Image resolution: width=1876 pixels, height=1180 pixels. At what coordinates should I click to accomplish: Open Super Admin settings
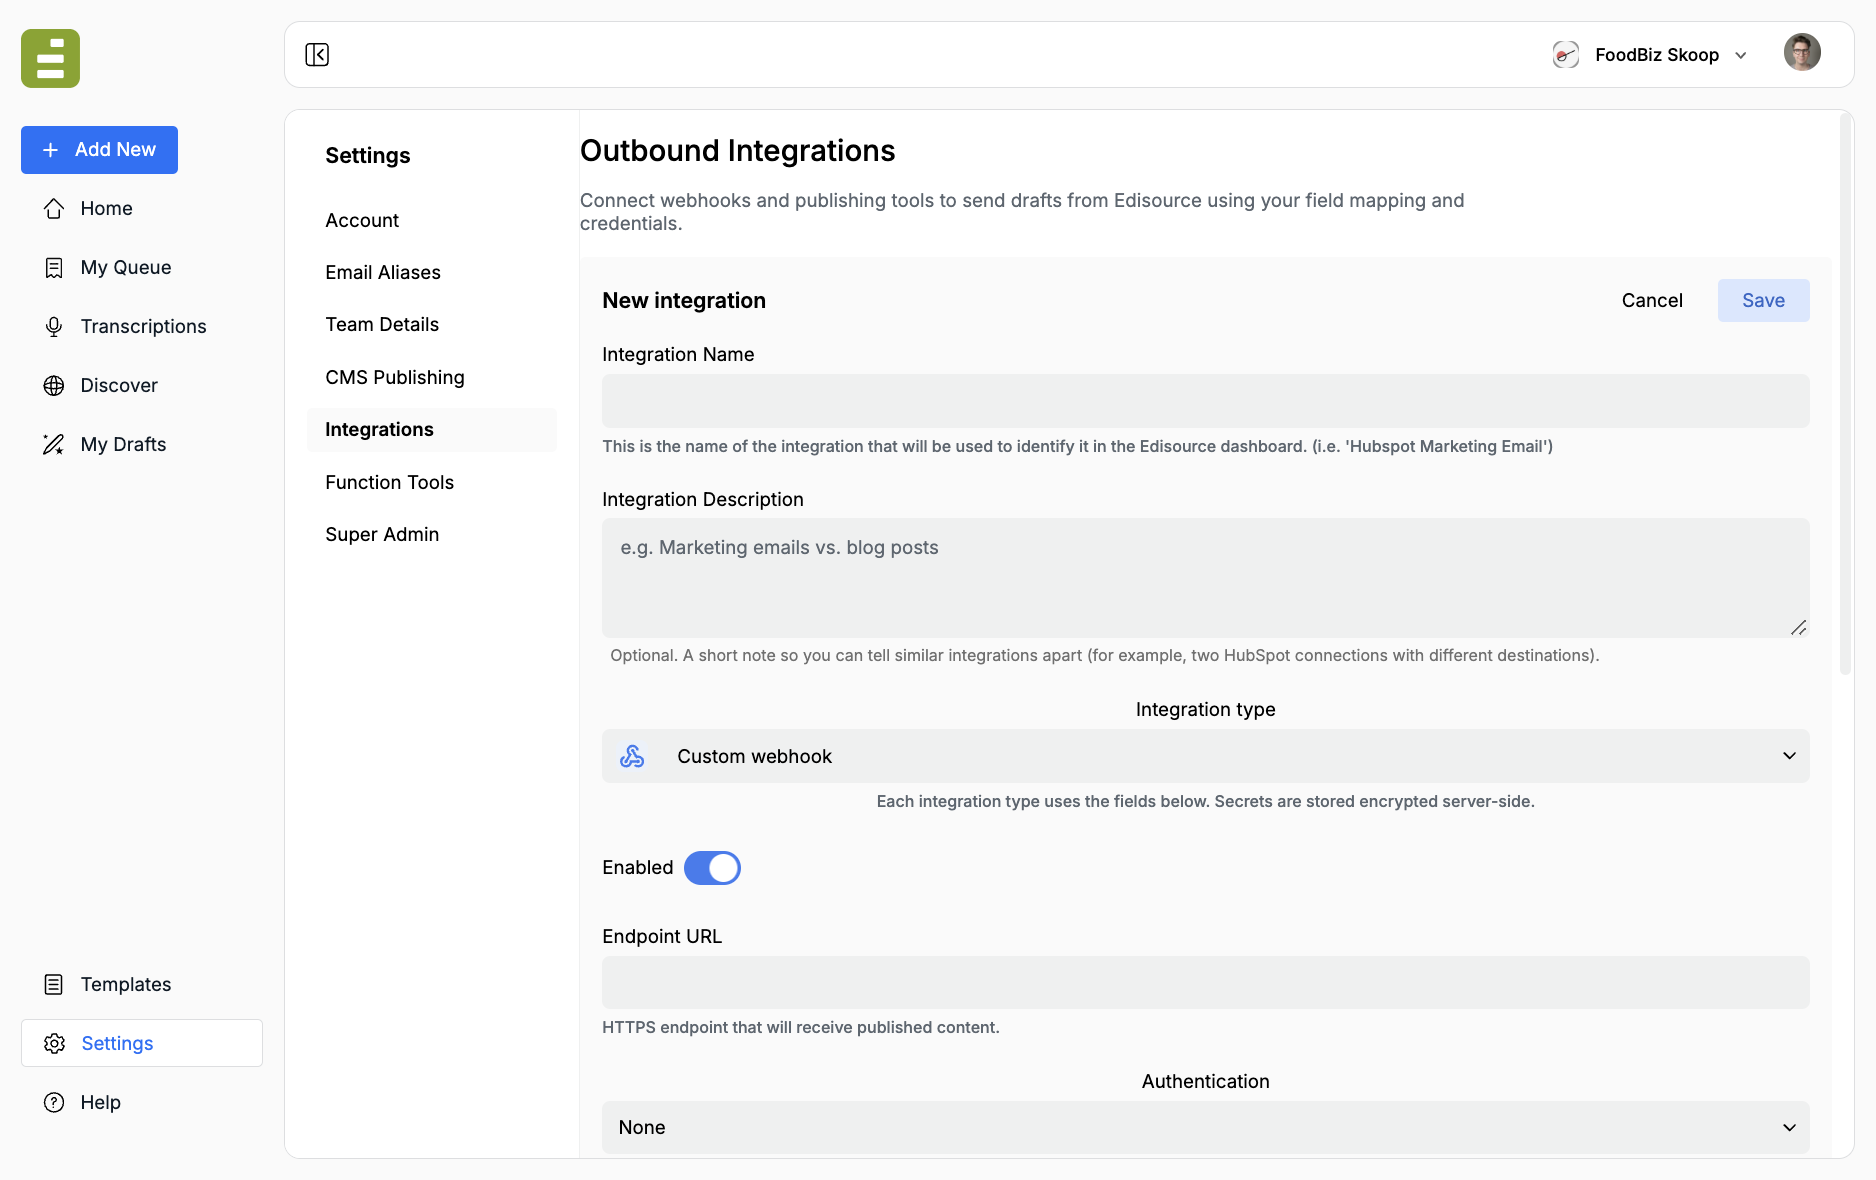click(382, 534)
